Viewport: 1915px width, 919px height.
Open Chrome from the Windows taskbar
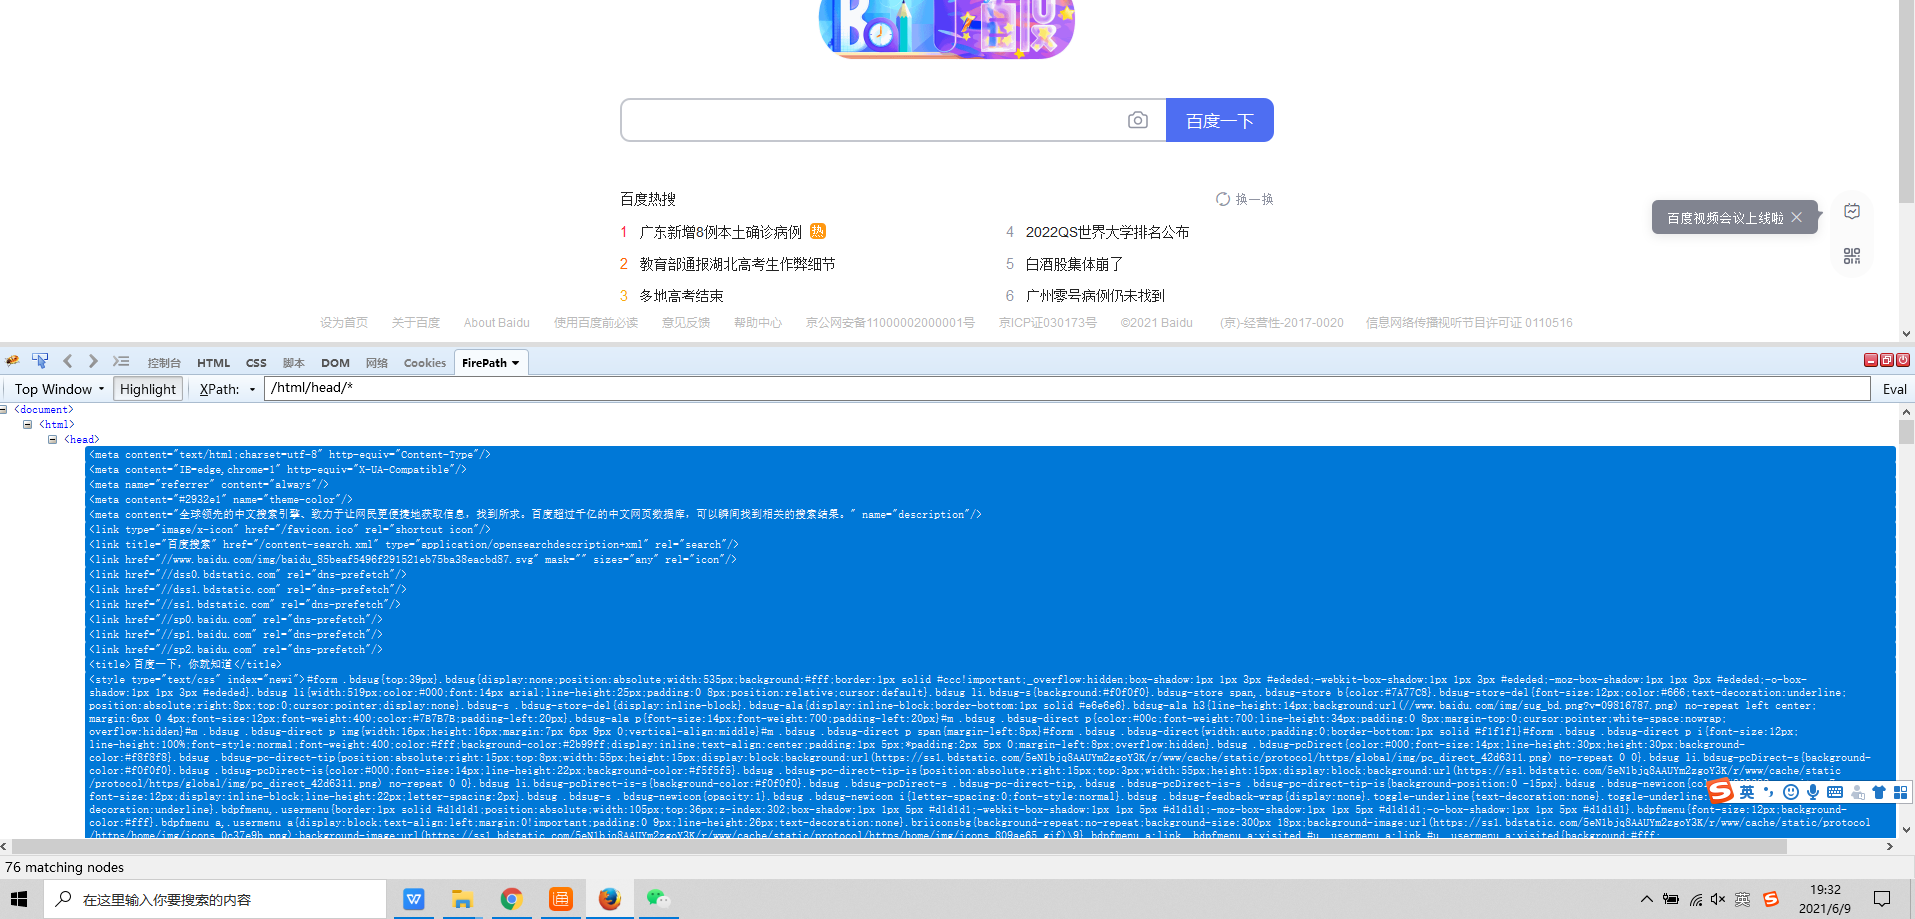click(511, 898)
